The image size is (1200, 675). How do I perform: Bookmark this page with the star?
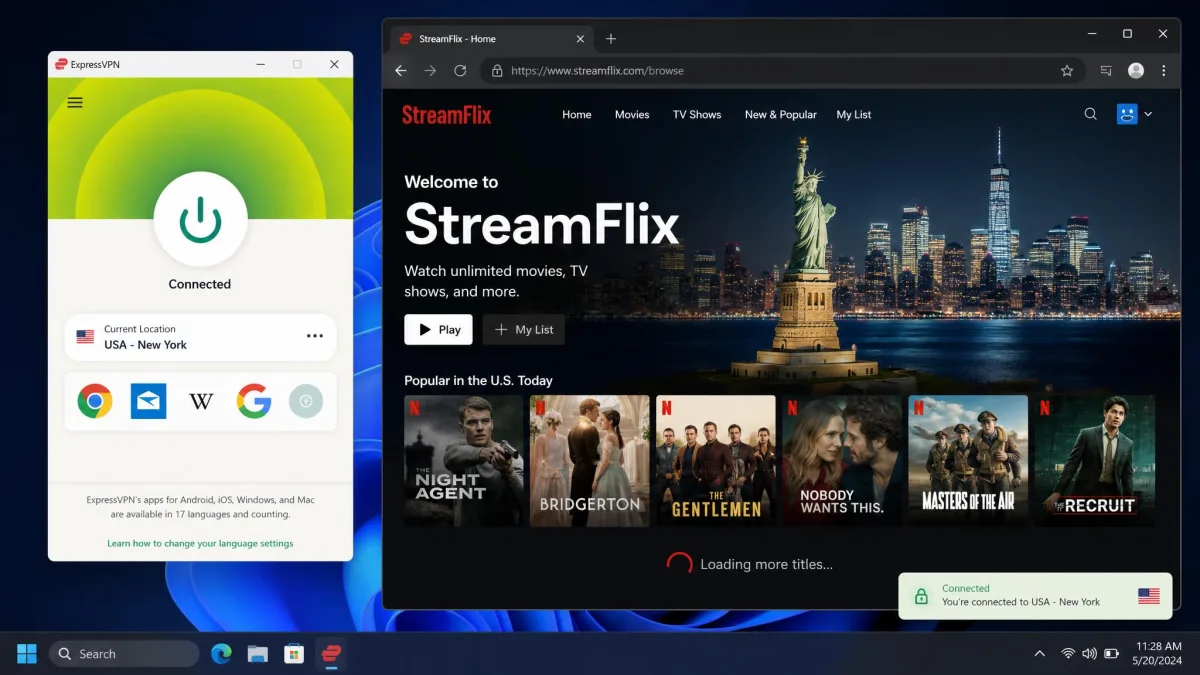[x=1067, y=71]
